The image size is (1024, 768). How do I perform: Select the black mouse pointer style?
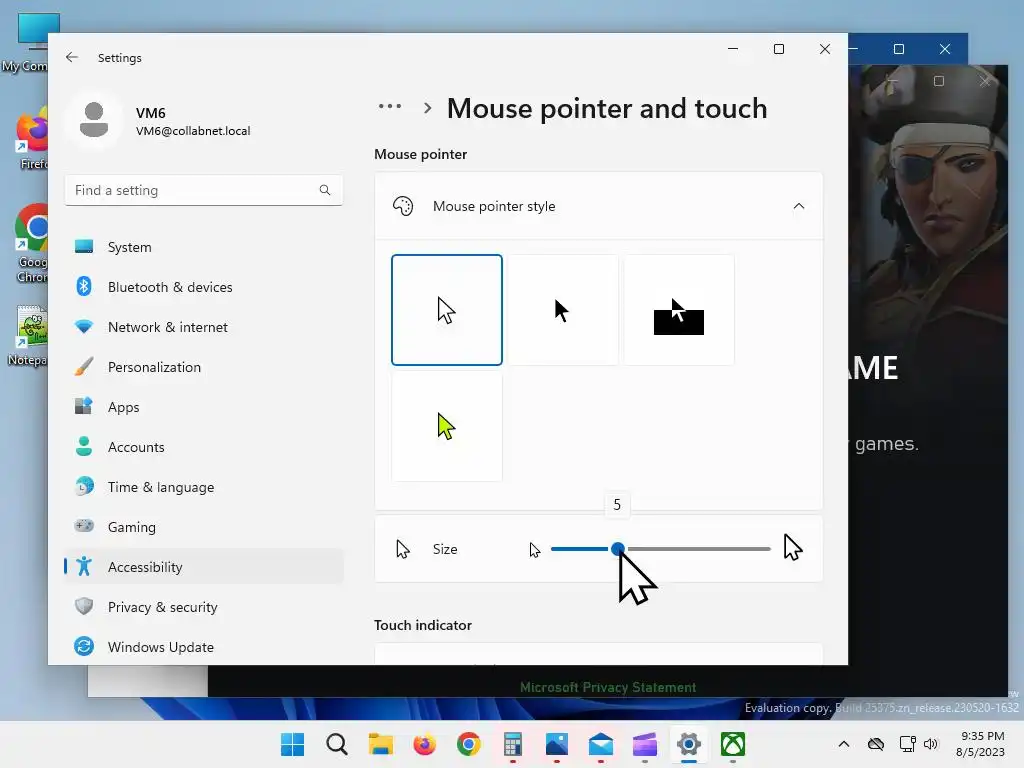[563, 310]
